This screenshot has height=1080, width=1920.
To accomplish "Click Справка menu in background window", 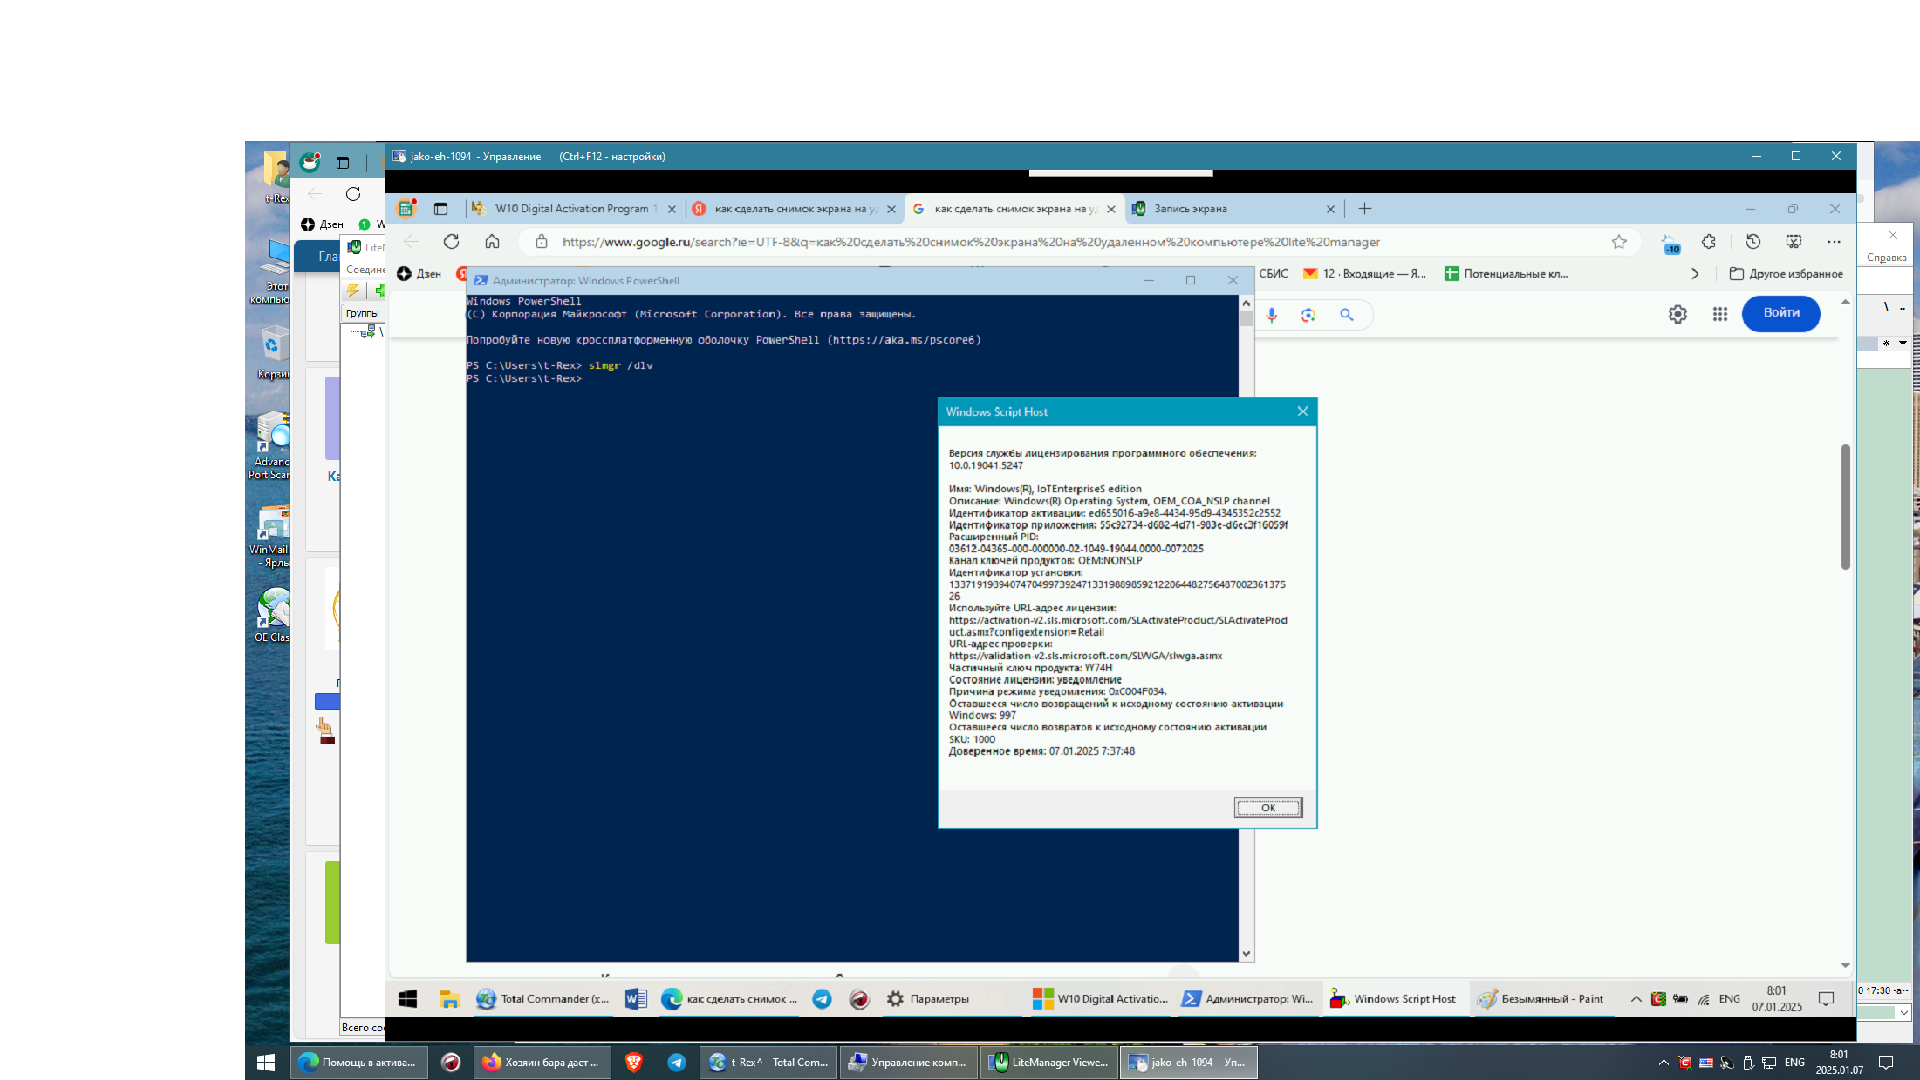I will click(x=1886, y=258).
